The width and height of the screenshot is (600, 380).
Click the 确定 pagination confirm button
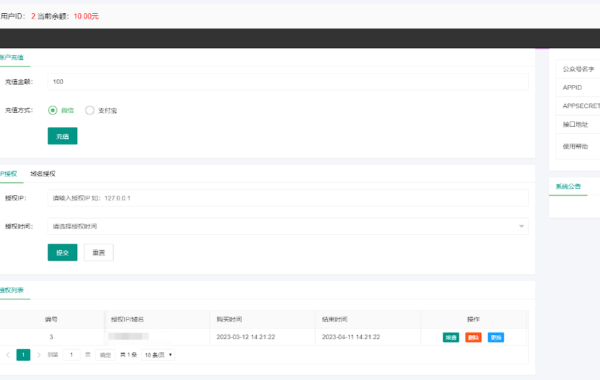[x=105, y=355]
